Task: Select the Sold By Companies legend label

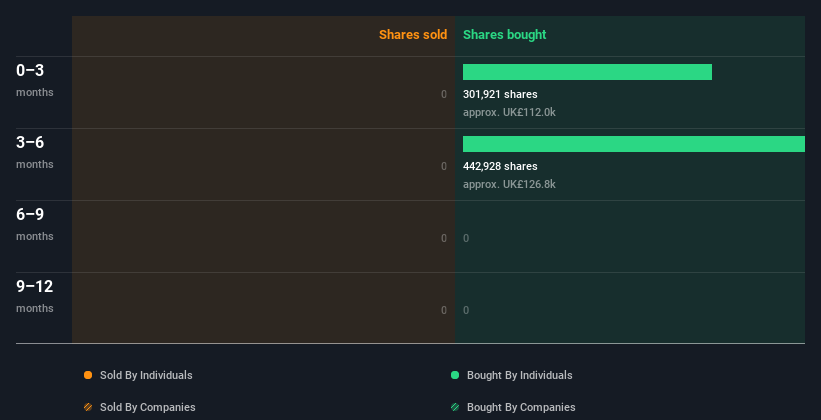Action: [148, 407]
